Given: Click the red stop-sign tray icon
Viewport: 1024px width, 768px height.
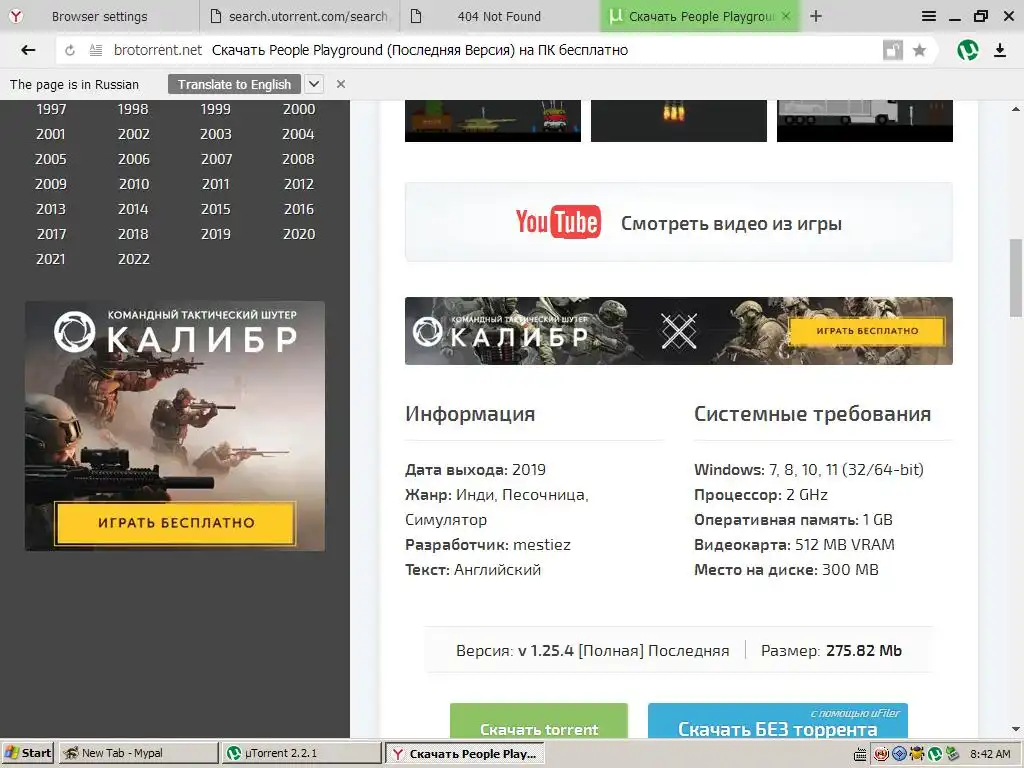Looking at the screenshot, I should pyautogui.click(x=881, y=754).
